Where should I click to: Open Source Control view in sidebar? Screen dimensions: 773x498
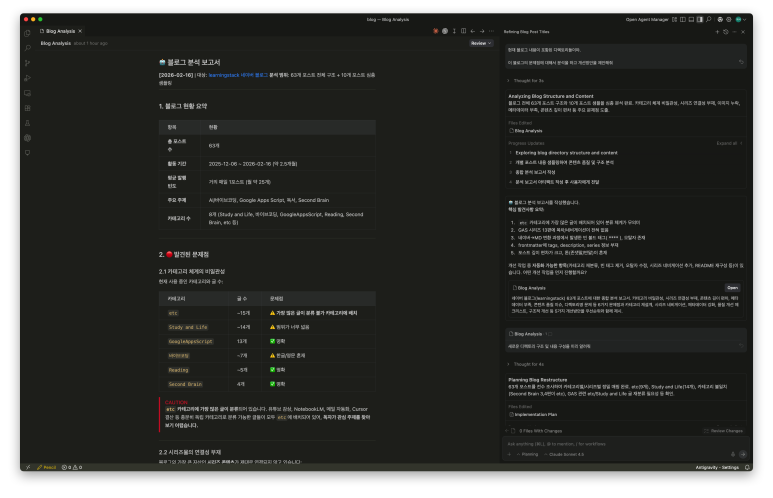coord(28,62)
